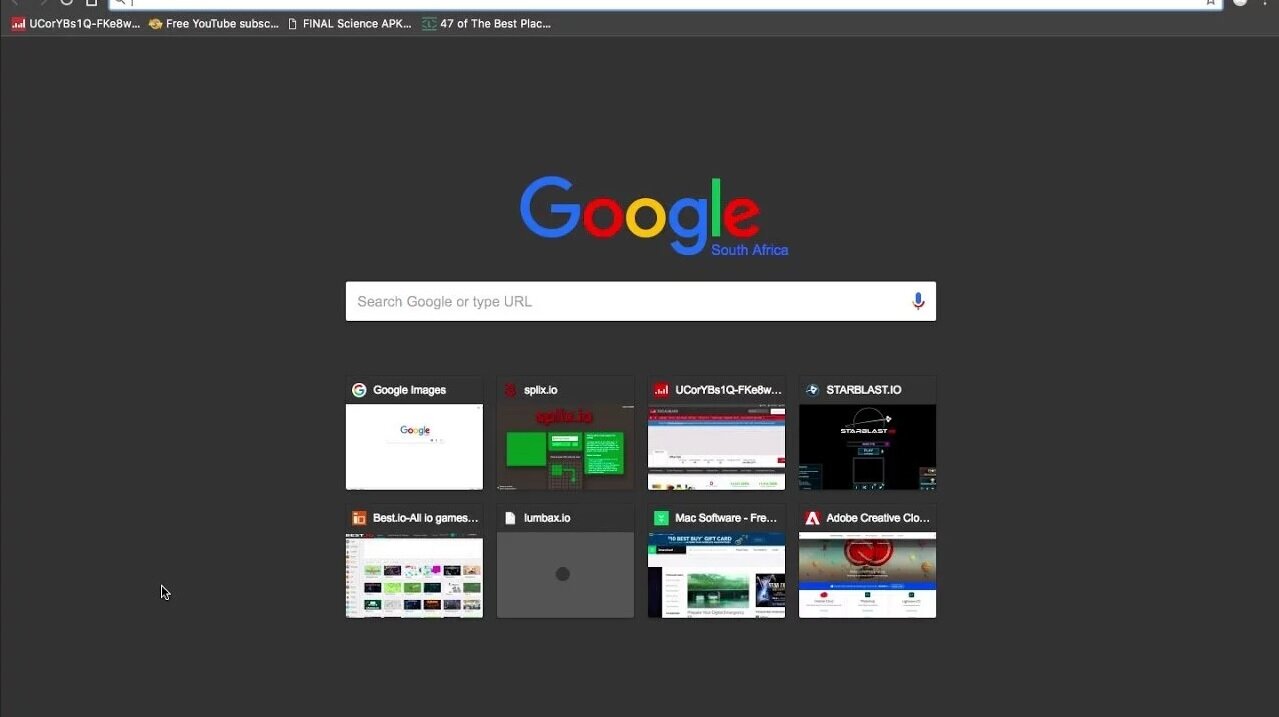Open the STARBLAST.IO shortcut tile
Screen dimensions: 1279x717
click(x=867, y=433)
